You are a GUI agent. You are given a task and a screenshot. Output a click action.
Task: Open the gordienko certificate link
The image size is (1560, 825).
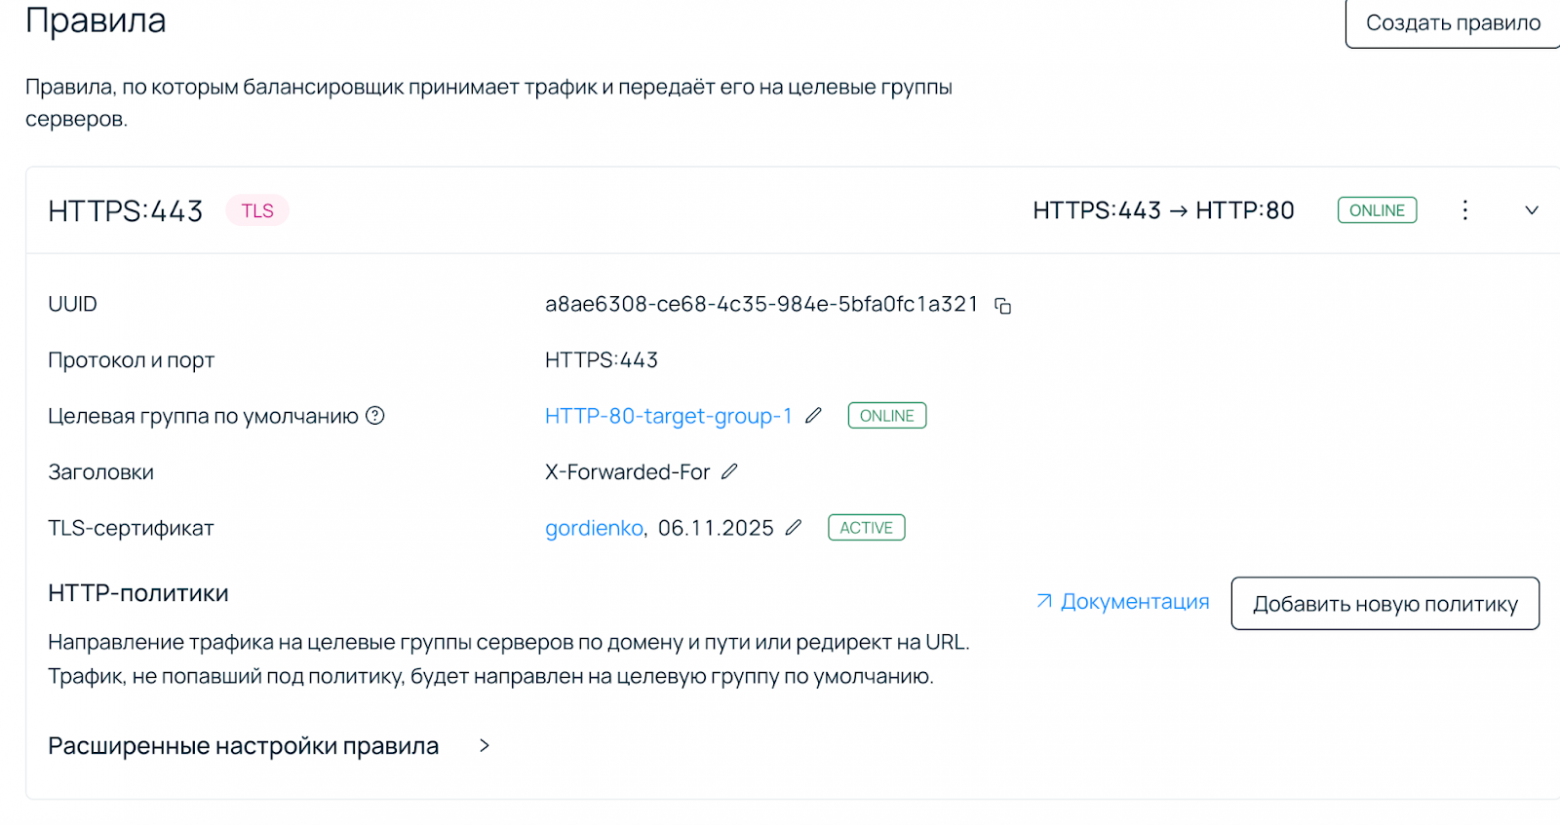[594, 528]
